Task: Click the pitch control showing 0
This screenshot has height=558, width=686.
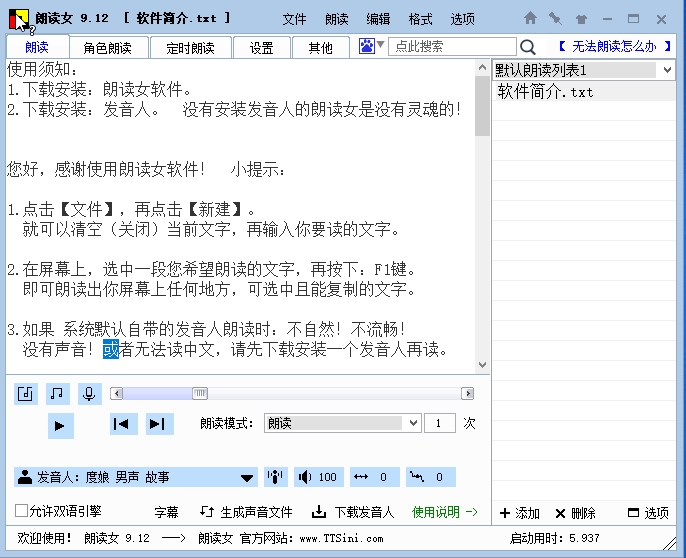Action: pyautogui.click(x=430, y=477)
